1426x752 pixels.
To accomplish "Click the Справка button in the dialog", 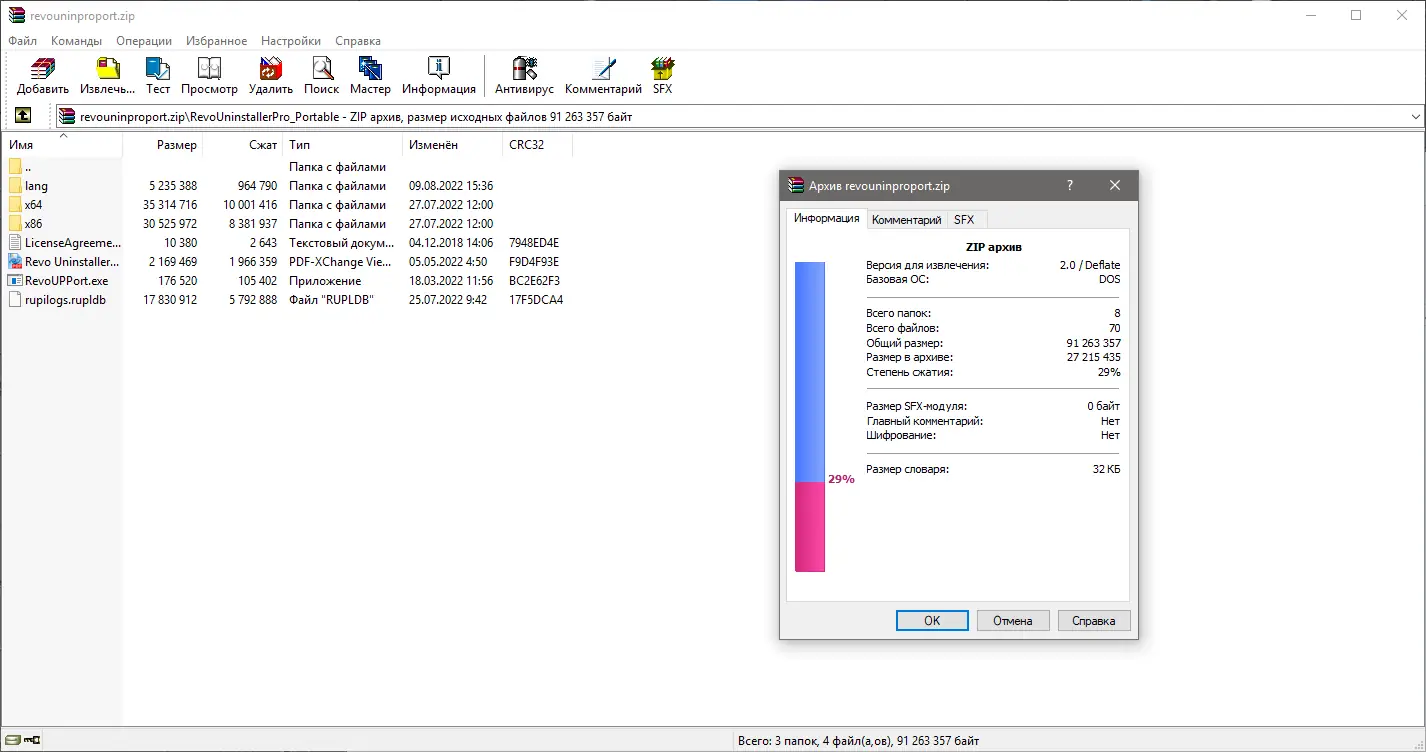I will click(1093, 620).
